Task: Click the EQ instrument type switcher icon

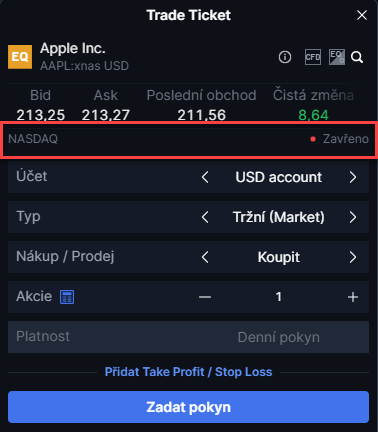Action: pyautogui.click(x=337, y=57)
